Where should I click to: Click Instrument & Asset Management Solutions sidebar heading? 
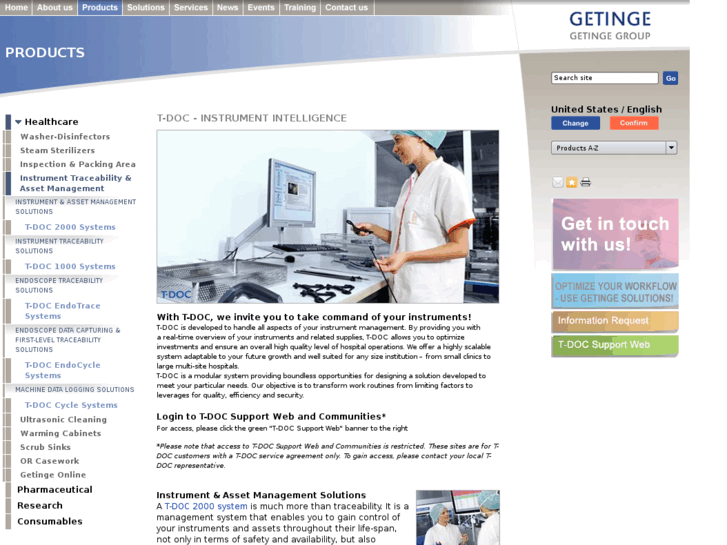76,207
